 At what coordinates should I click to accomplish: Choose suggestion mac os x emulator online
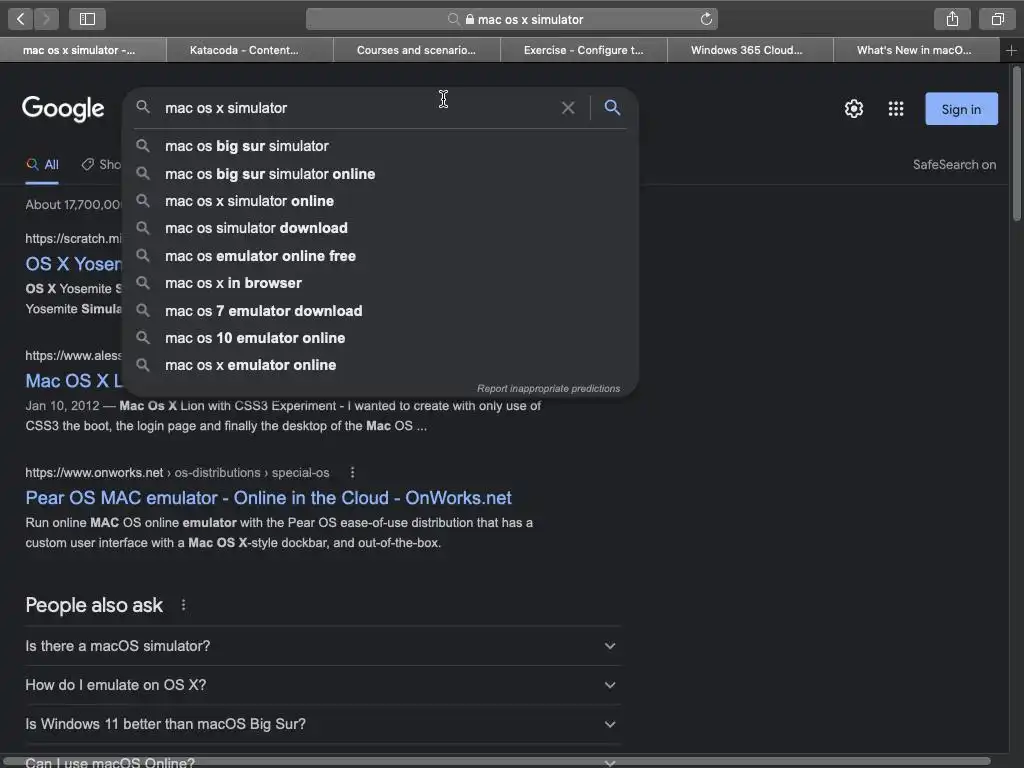click(381, 365)
